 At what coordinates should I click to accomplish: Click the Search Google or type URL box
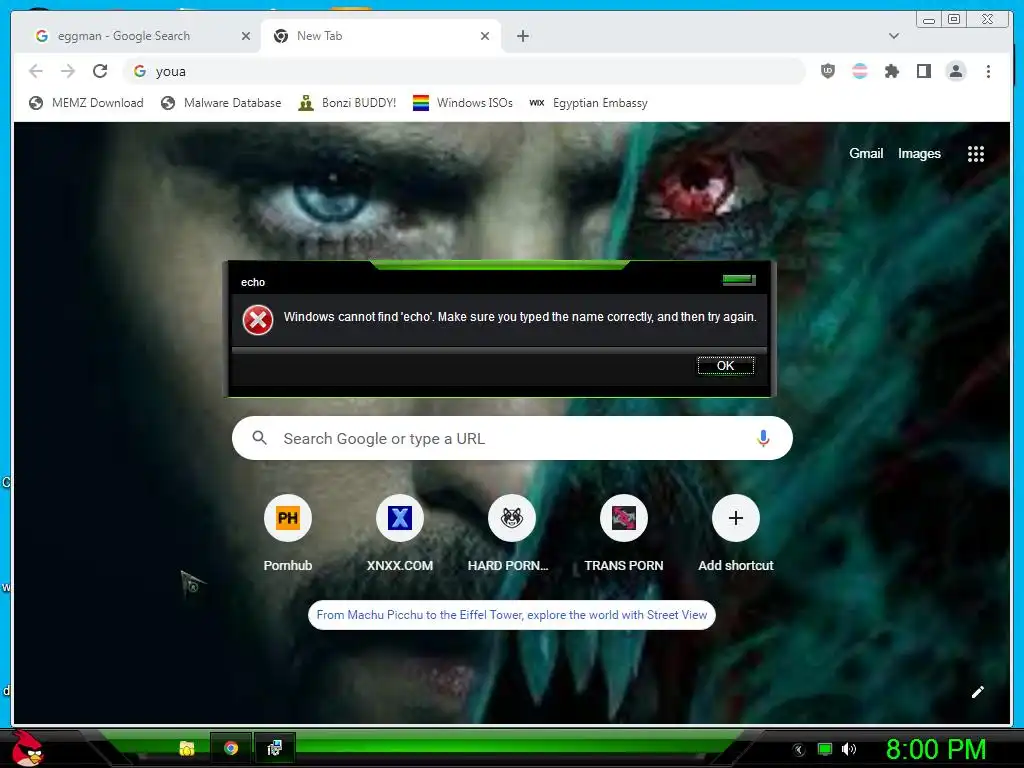pyautogui.click(x=512, y=438)
